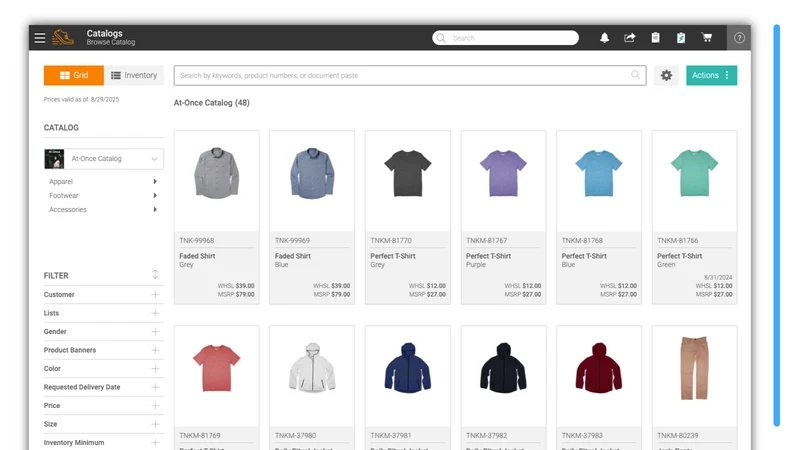Open the help question mark
The image size is (800, 450).
click(739, 38)
